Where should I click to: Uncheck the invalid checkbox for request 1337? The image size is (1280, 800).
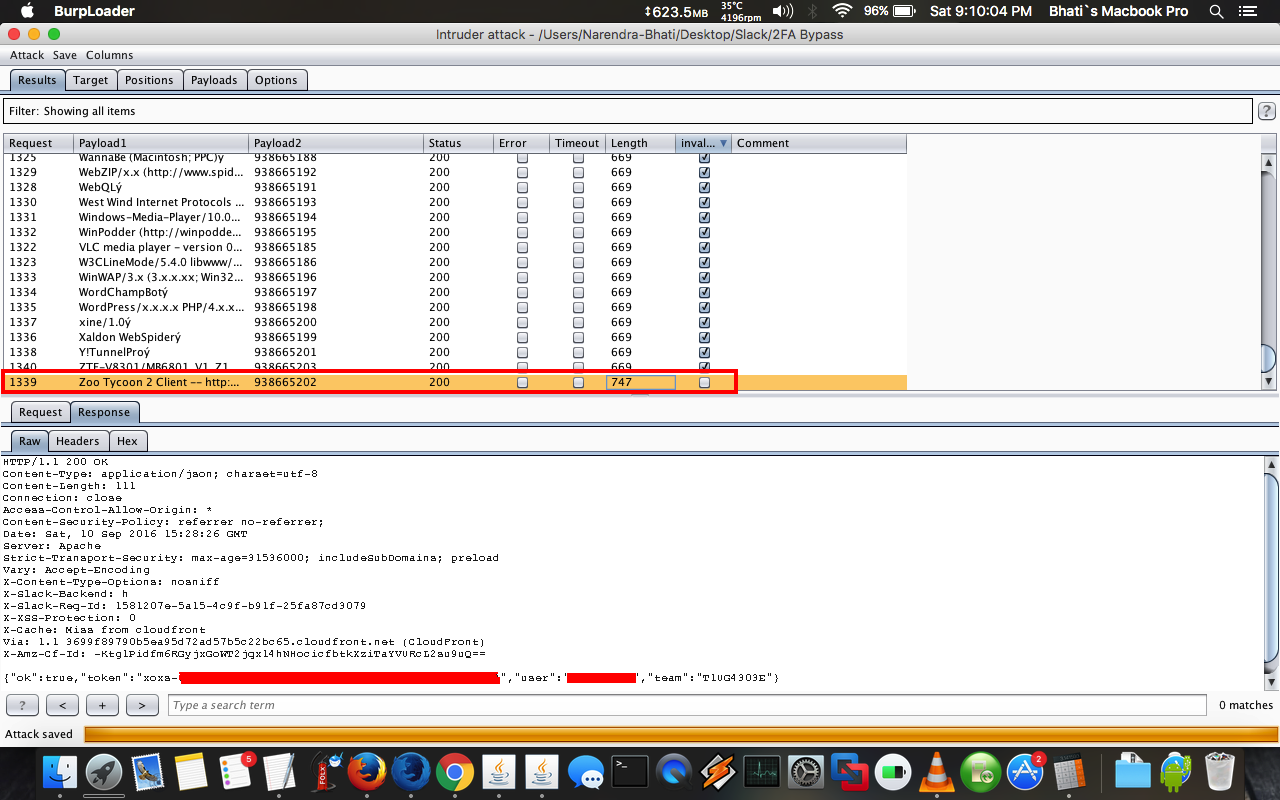704,322
